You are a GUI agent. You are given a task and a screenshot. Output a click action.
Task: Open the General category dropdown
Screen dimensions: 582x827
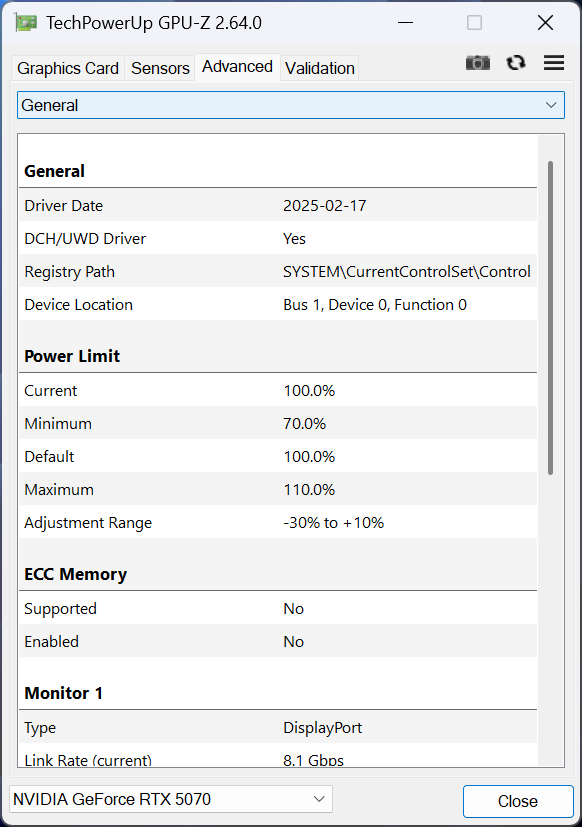[290, 105]
